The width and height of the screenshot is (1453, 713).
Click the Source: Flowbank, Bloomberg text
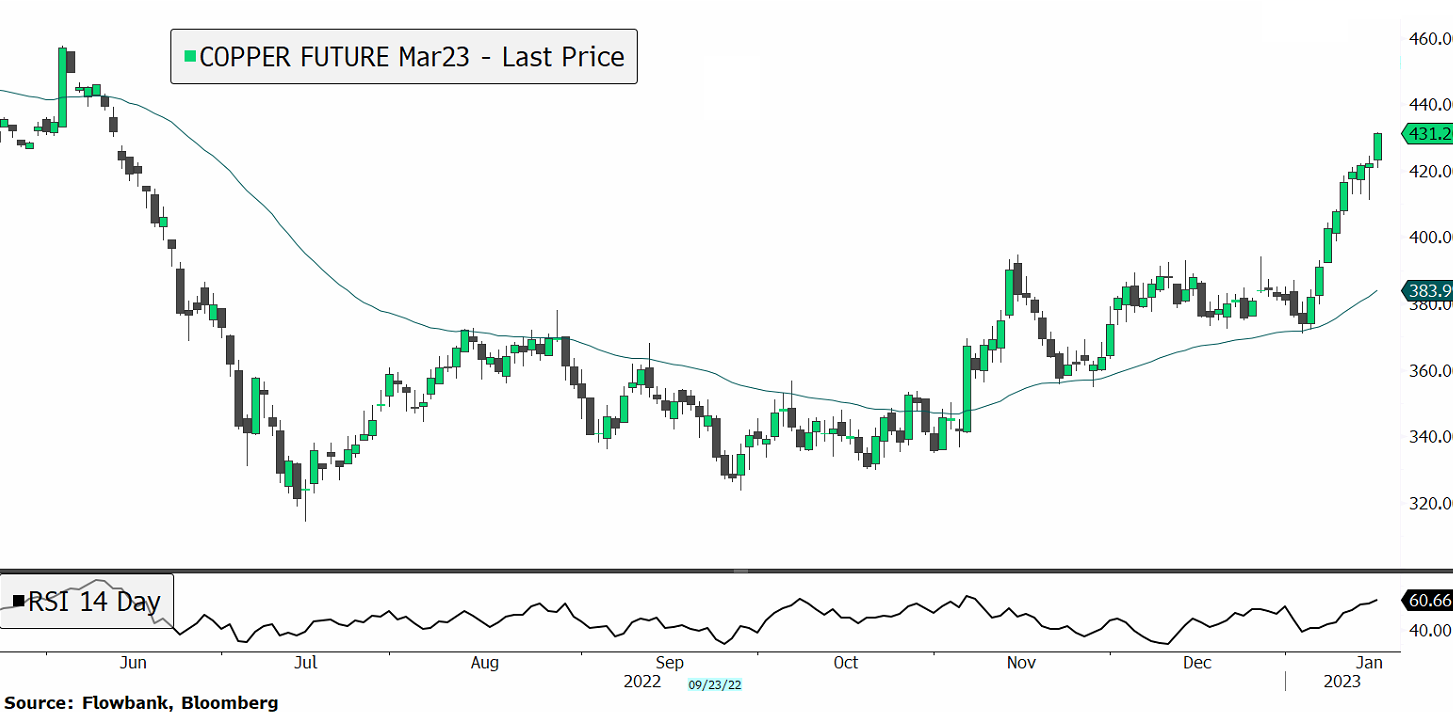pos(141,703)
